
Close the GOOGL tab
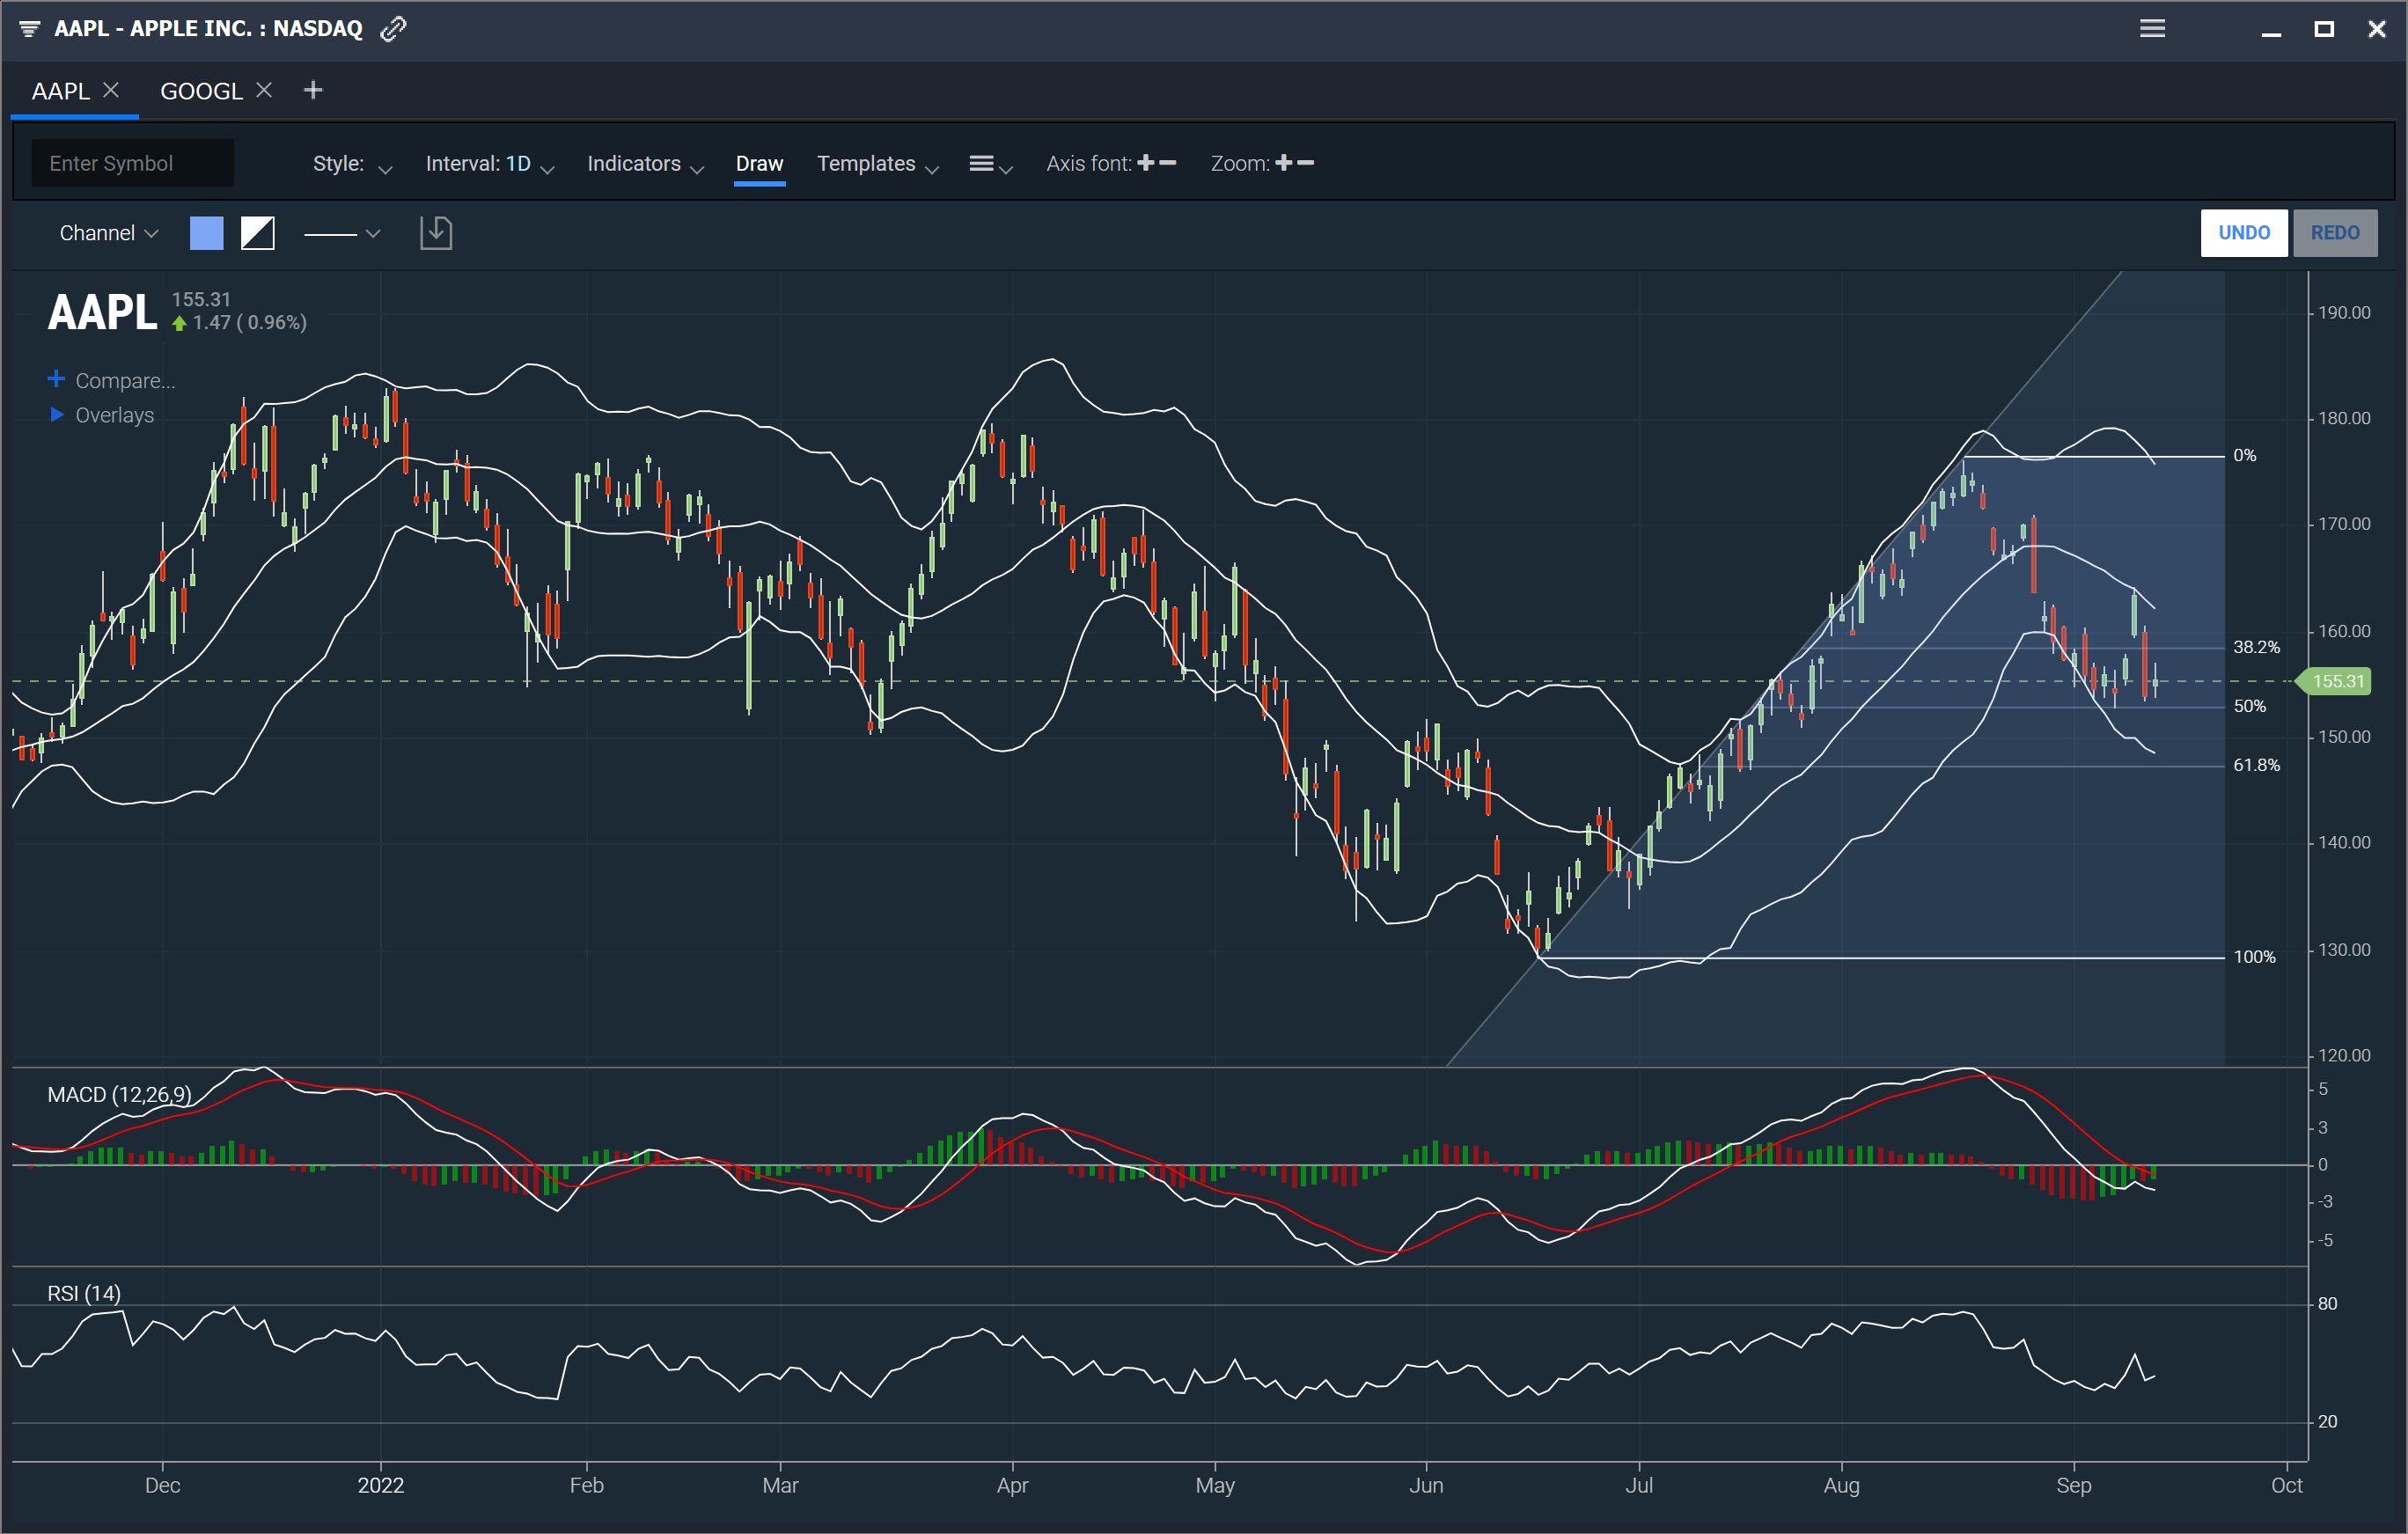pyautogui.click(x=264, y=90)
